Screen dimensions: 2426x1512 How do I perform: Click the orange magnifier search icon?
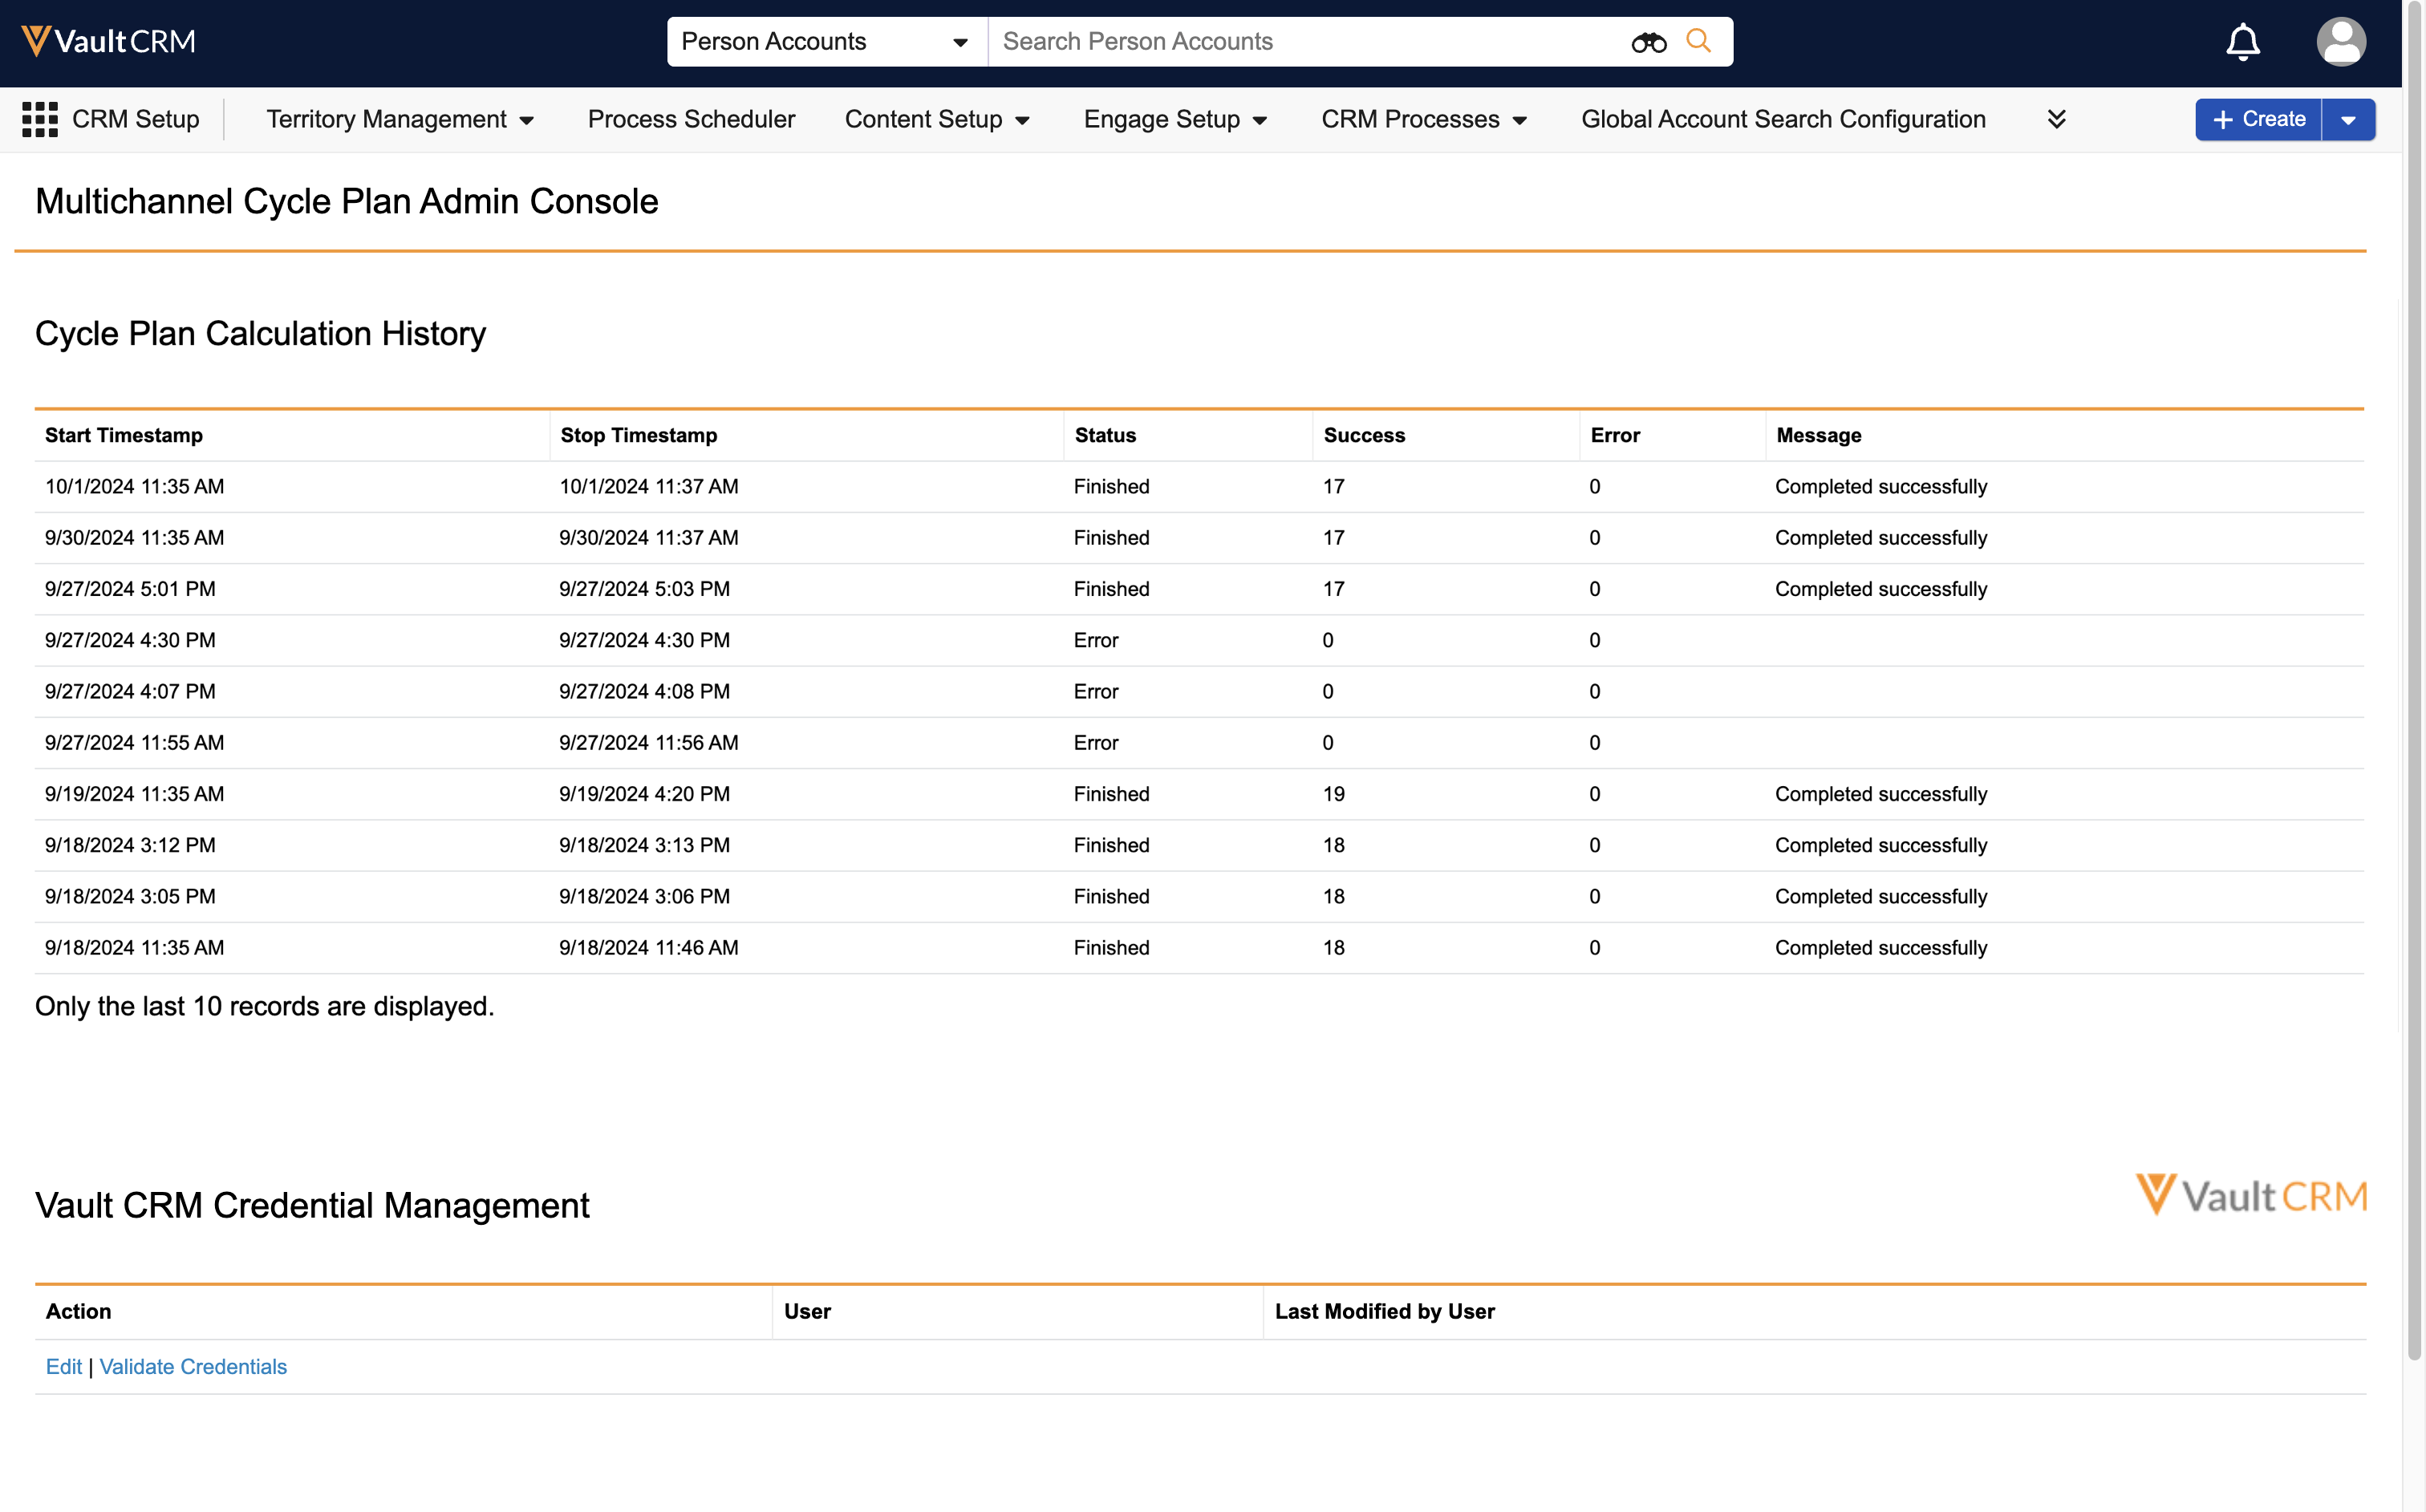(x=1698, y=41)
